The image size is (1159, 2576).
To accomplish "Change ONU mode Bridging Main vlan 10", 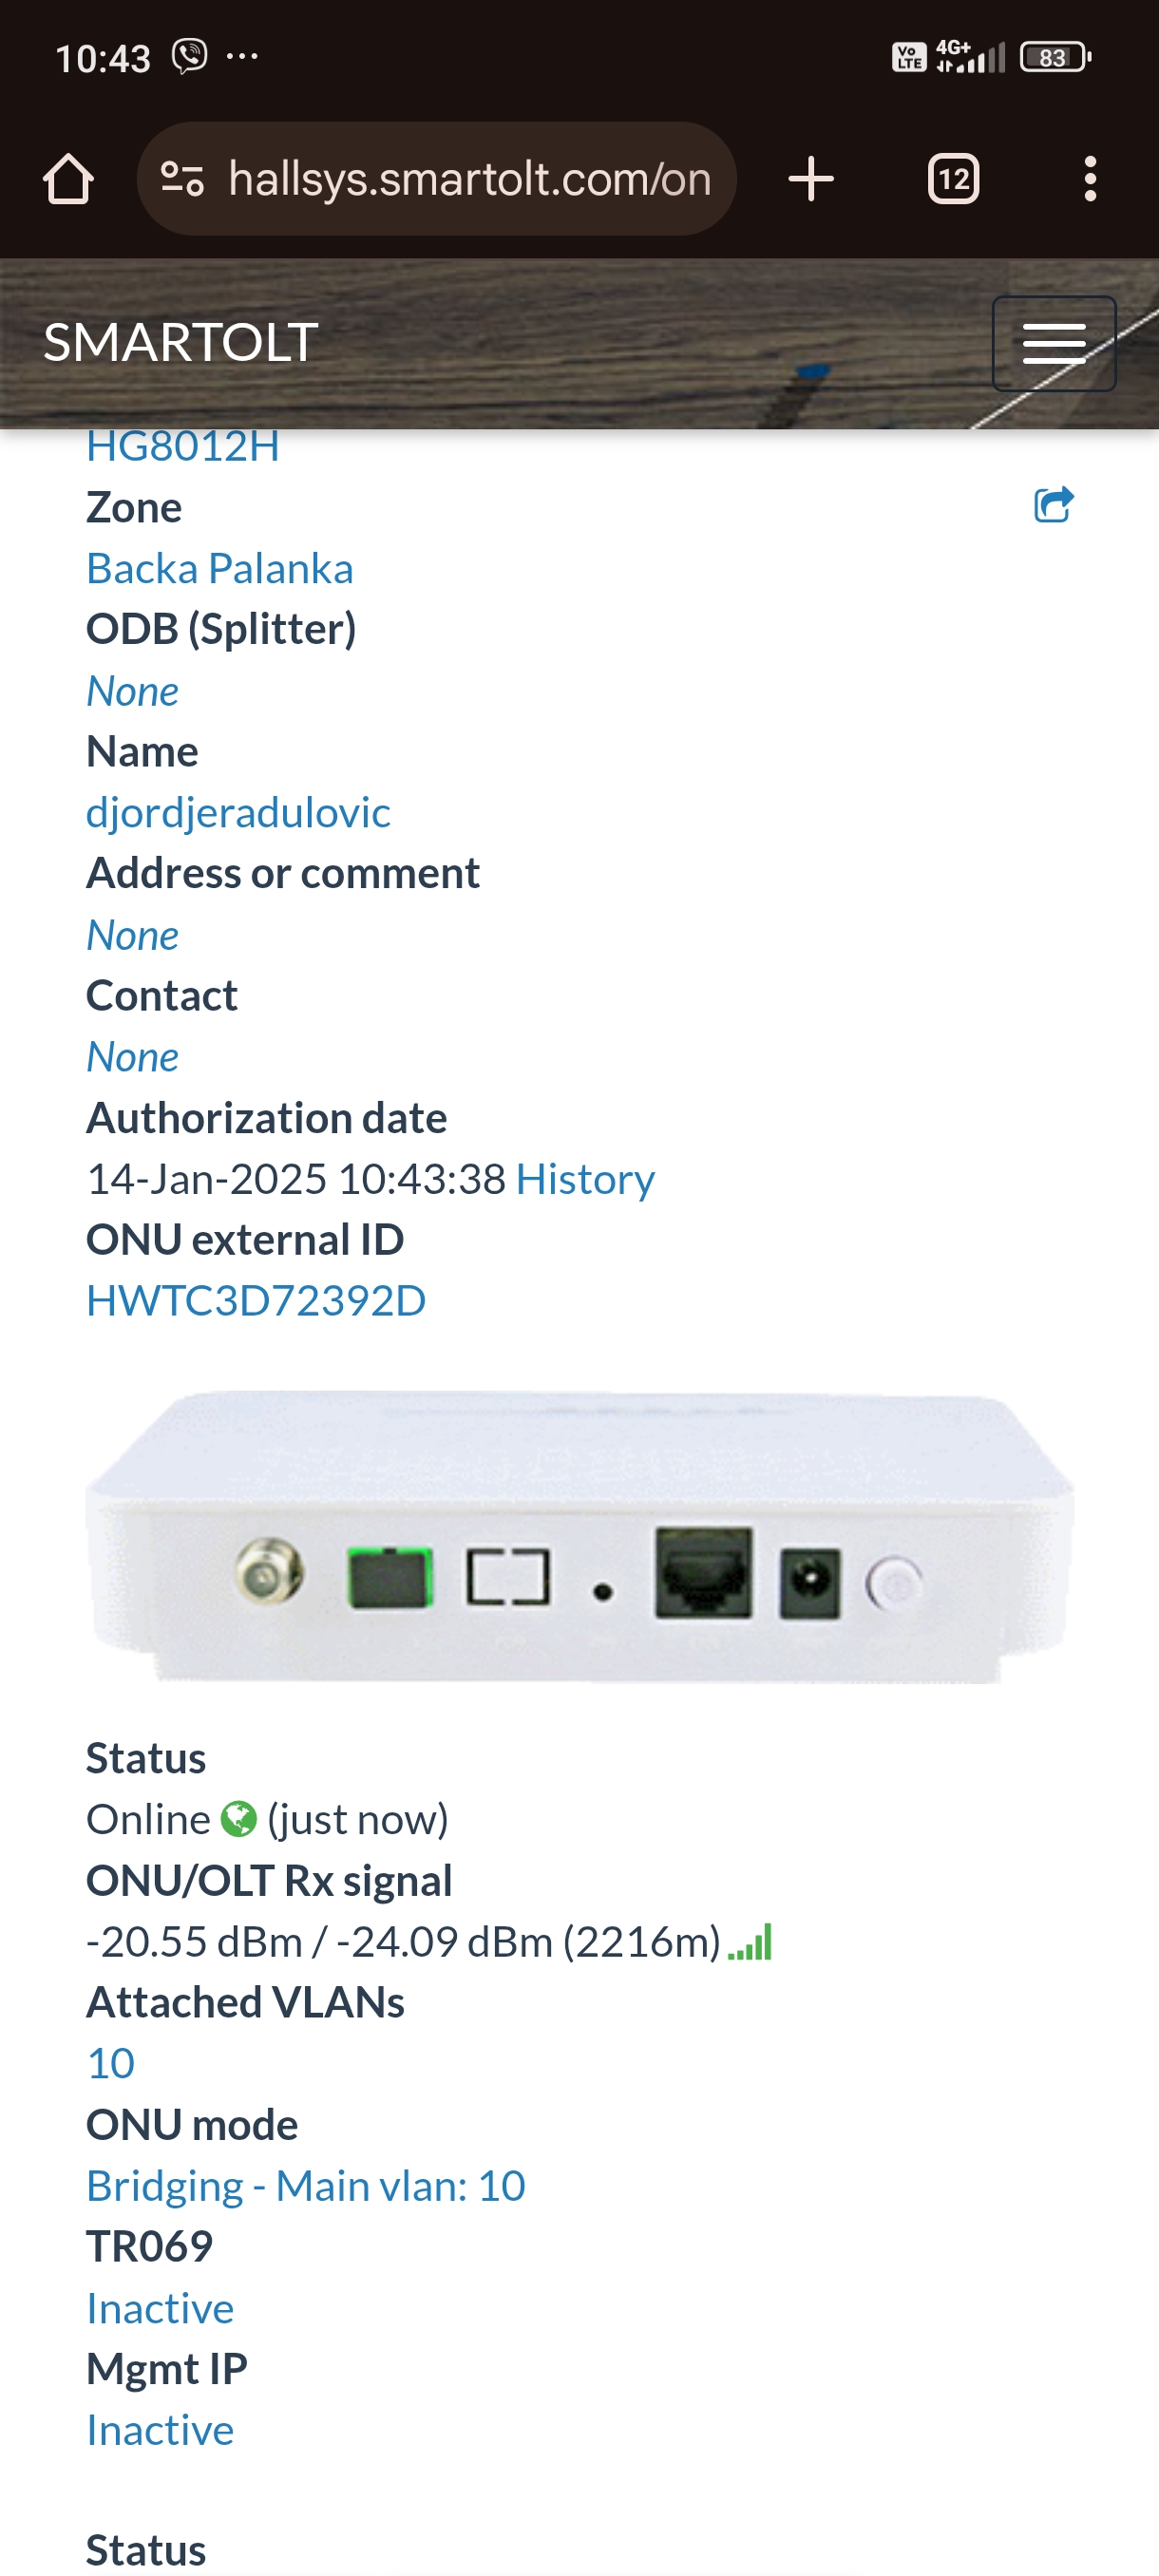I will pos(306,2185).
